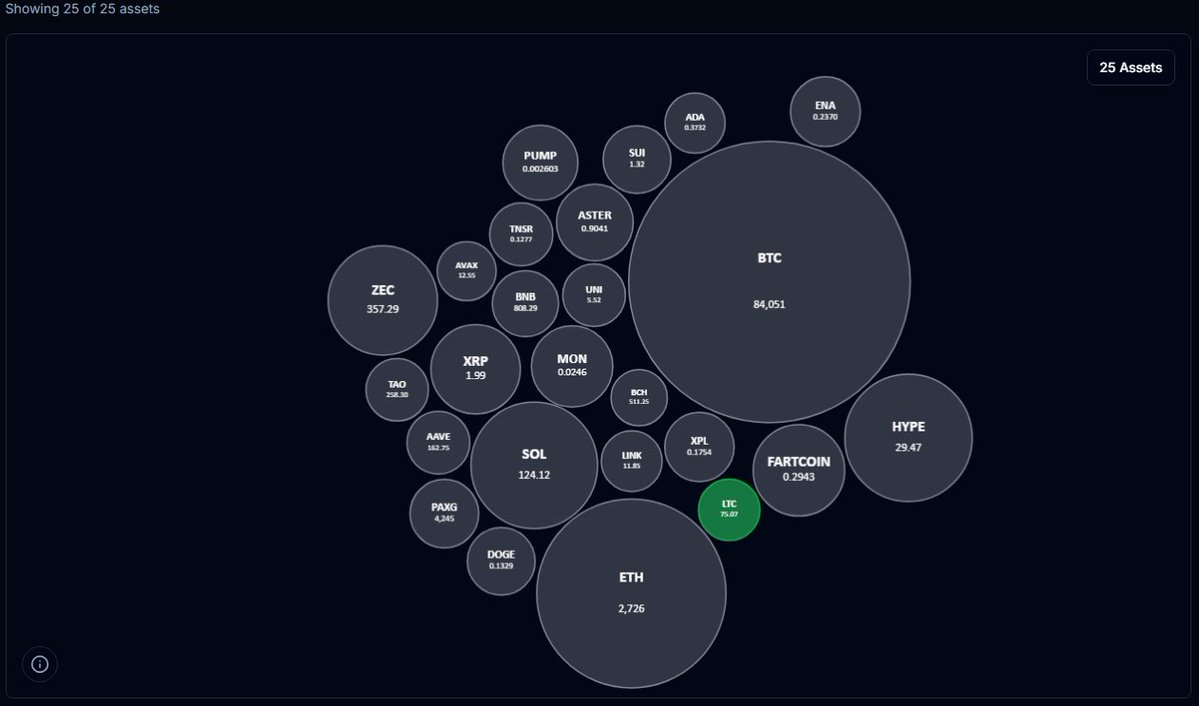This screenshot has width=1199, height=706.
Task: Select the XRP bubble
Action: click(476, 369)
